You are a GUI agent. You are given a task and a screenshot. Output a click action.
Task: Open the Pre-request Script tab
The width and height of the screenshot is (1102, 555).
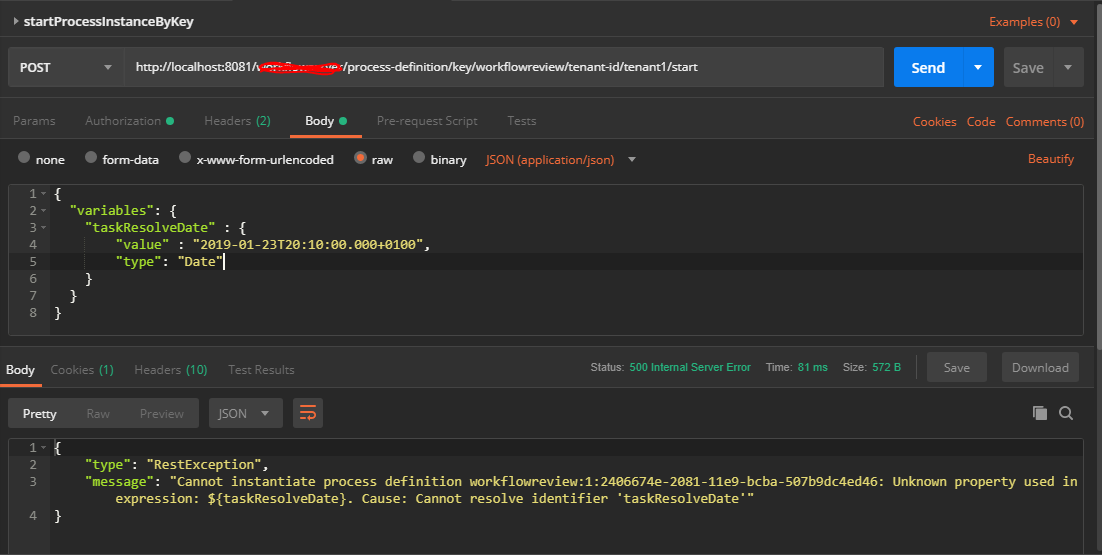(427, 121)
